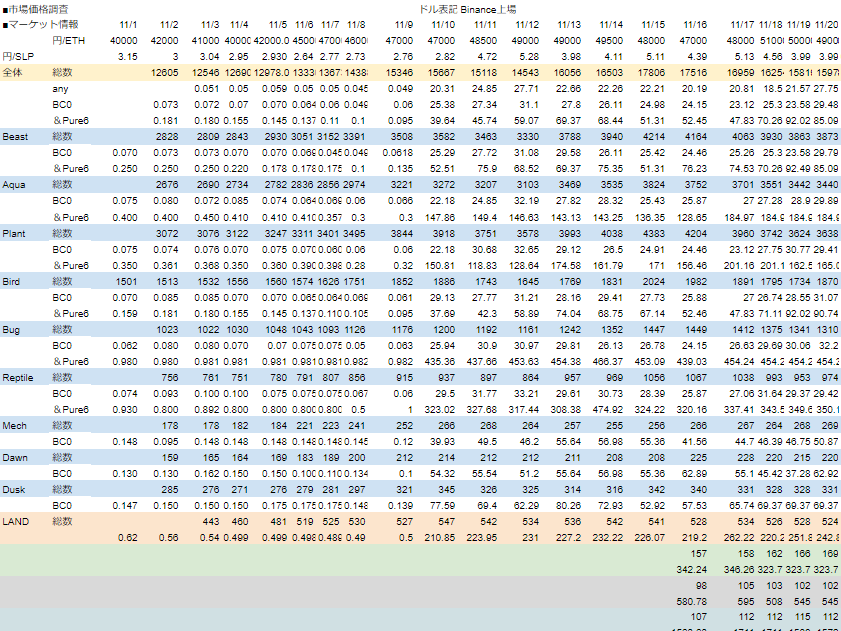Screen dimensions: 841x631
Task: Click the Dawn section label
Action: click(14, 458)
